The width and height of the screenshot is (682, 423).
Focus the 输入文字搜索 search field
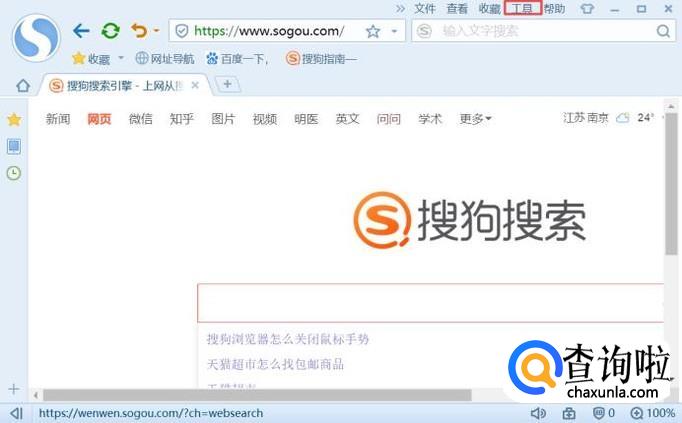pos(544,31)
